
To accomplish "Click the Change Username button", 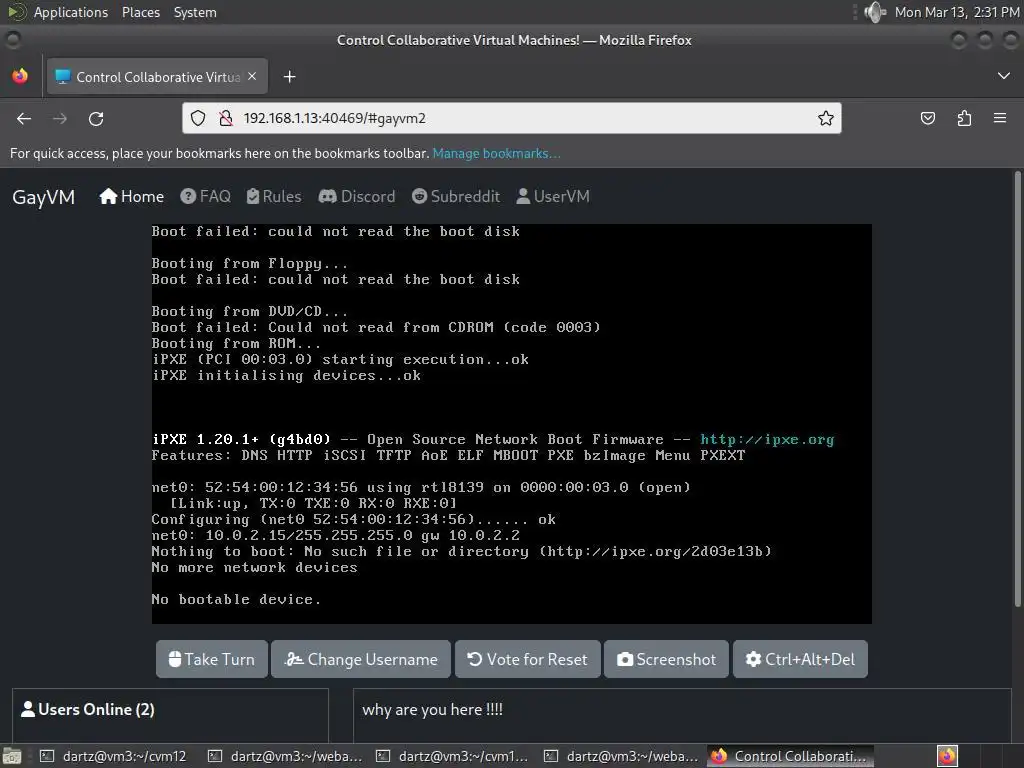I will pyautogui.click(x=360, y=660).
